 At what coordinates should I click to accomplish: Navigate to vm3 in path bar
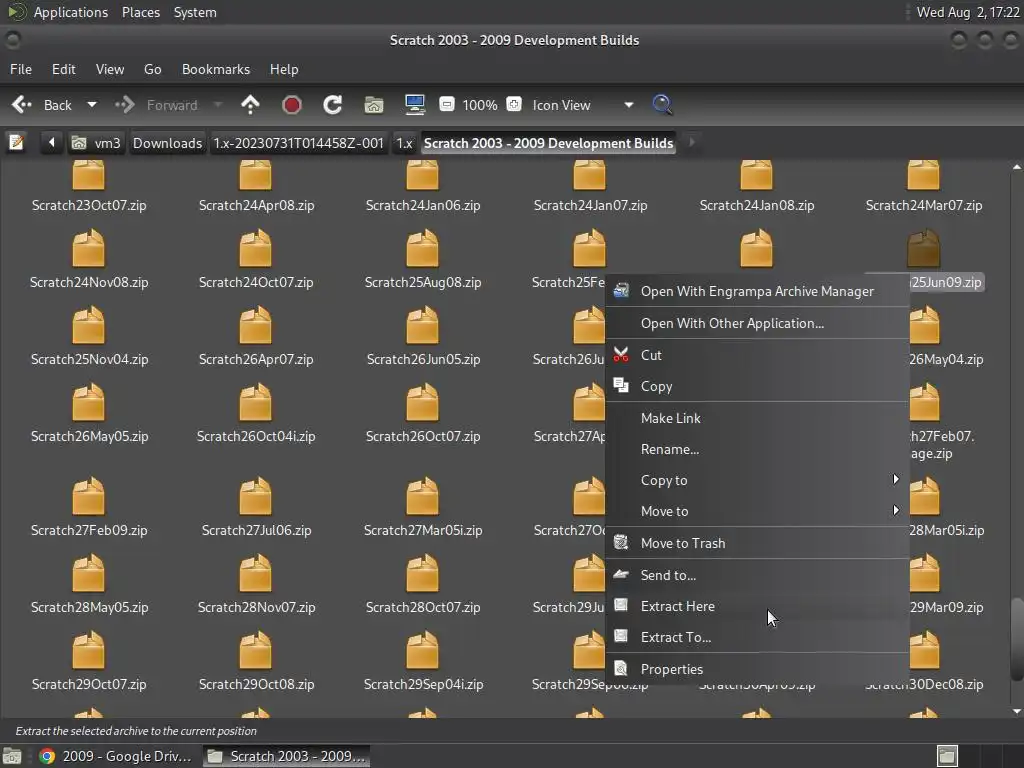[x=97, y=143]
